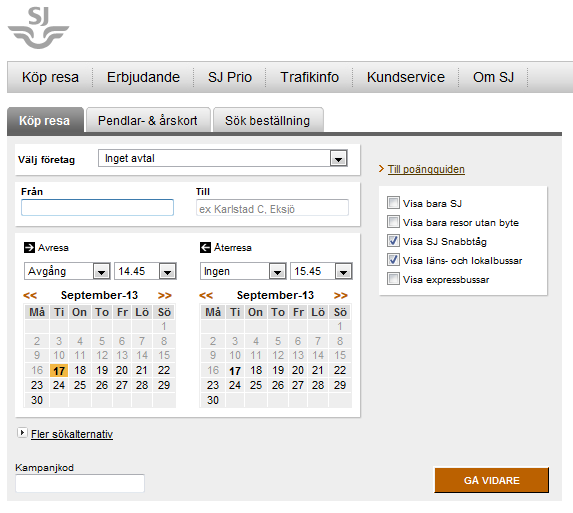Open Trafikinfo menu item

click(x=310, y=77)
